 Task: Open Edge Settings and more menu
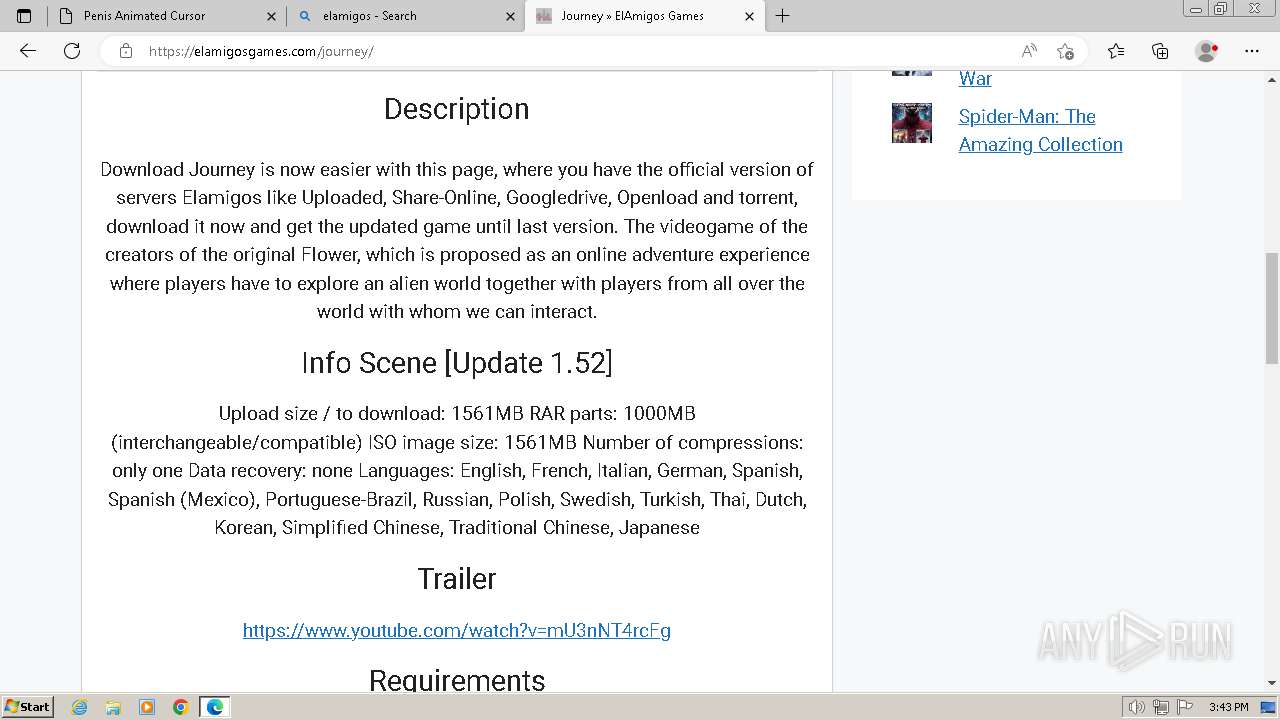pyautogui.click(x=1252, y=51)
